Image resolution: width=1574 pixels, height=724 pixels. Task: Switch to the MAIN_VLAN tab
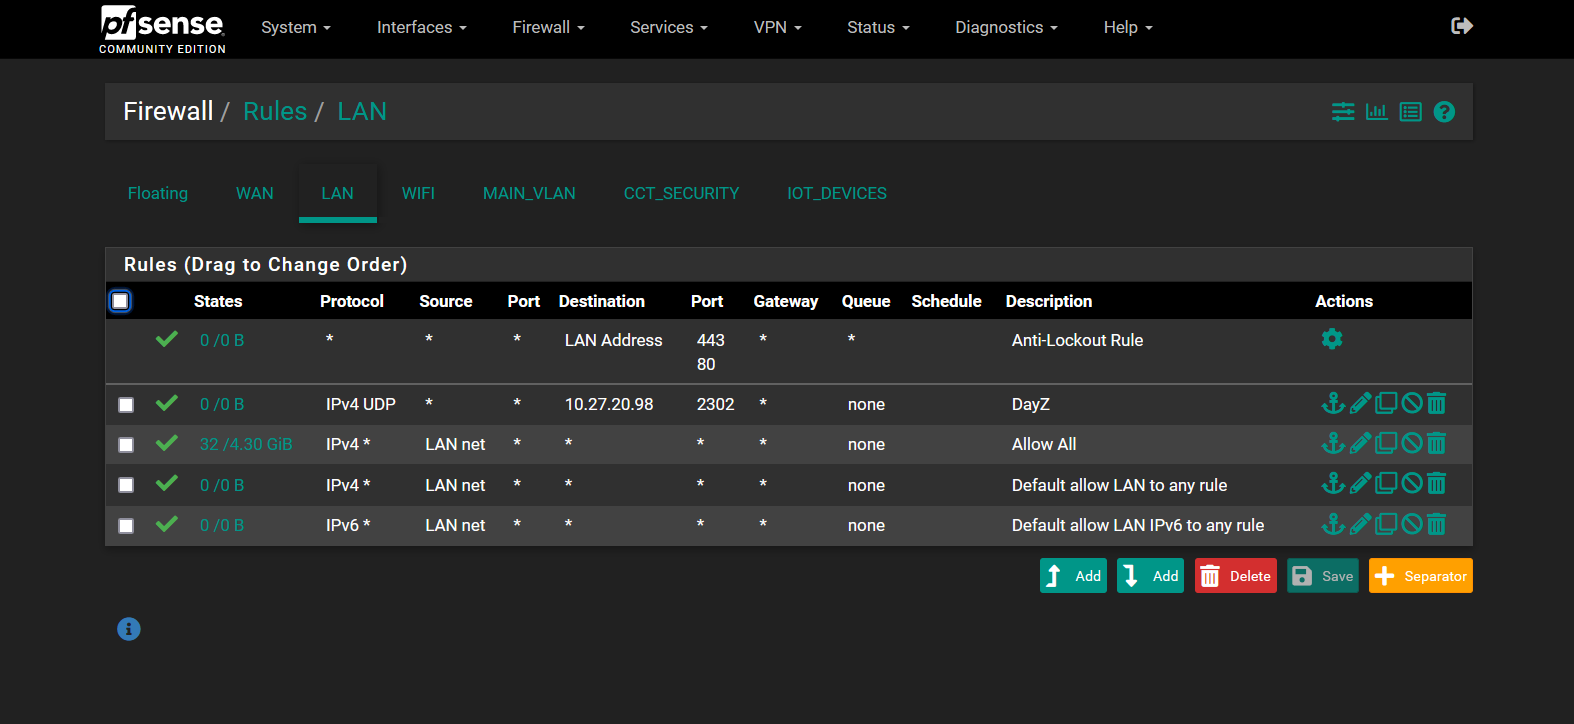point(529,193)
